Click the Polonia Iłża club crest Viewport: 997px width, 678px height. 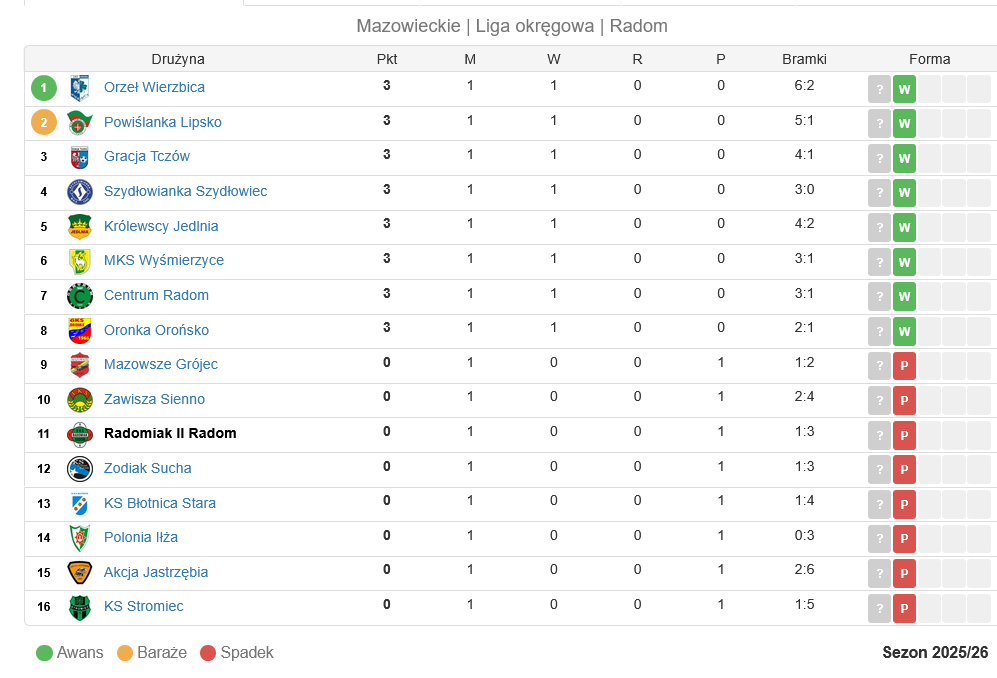tap(80, 538)
